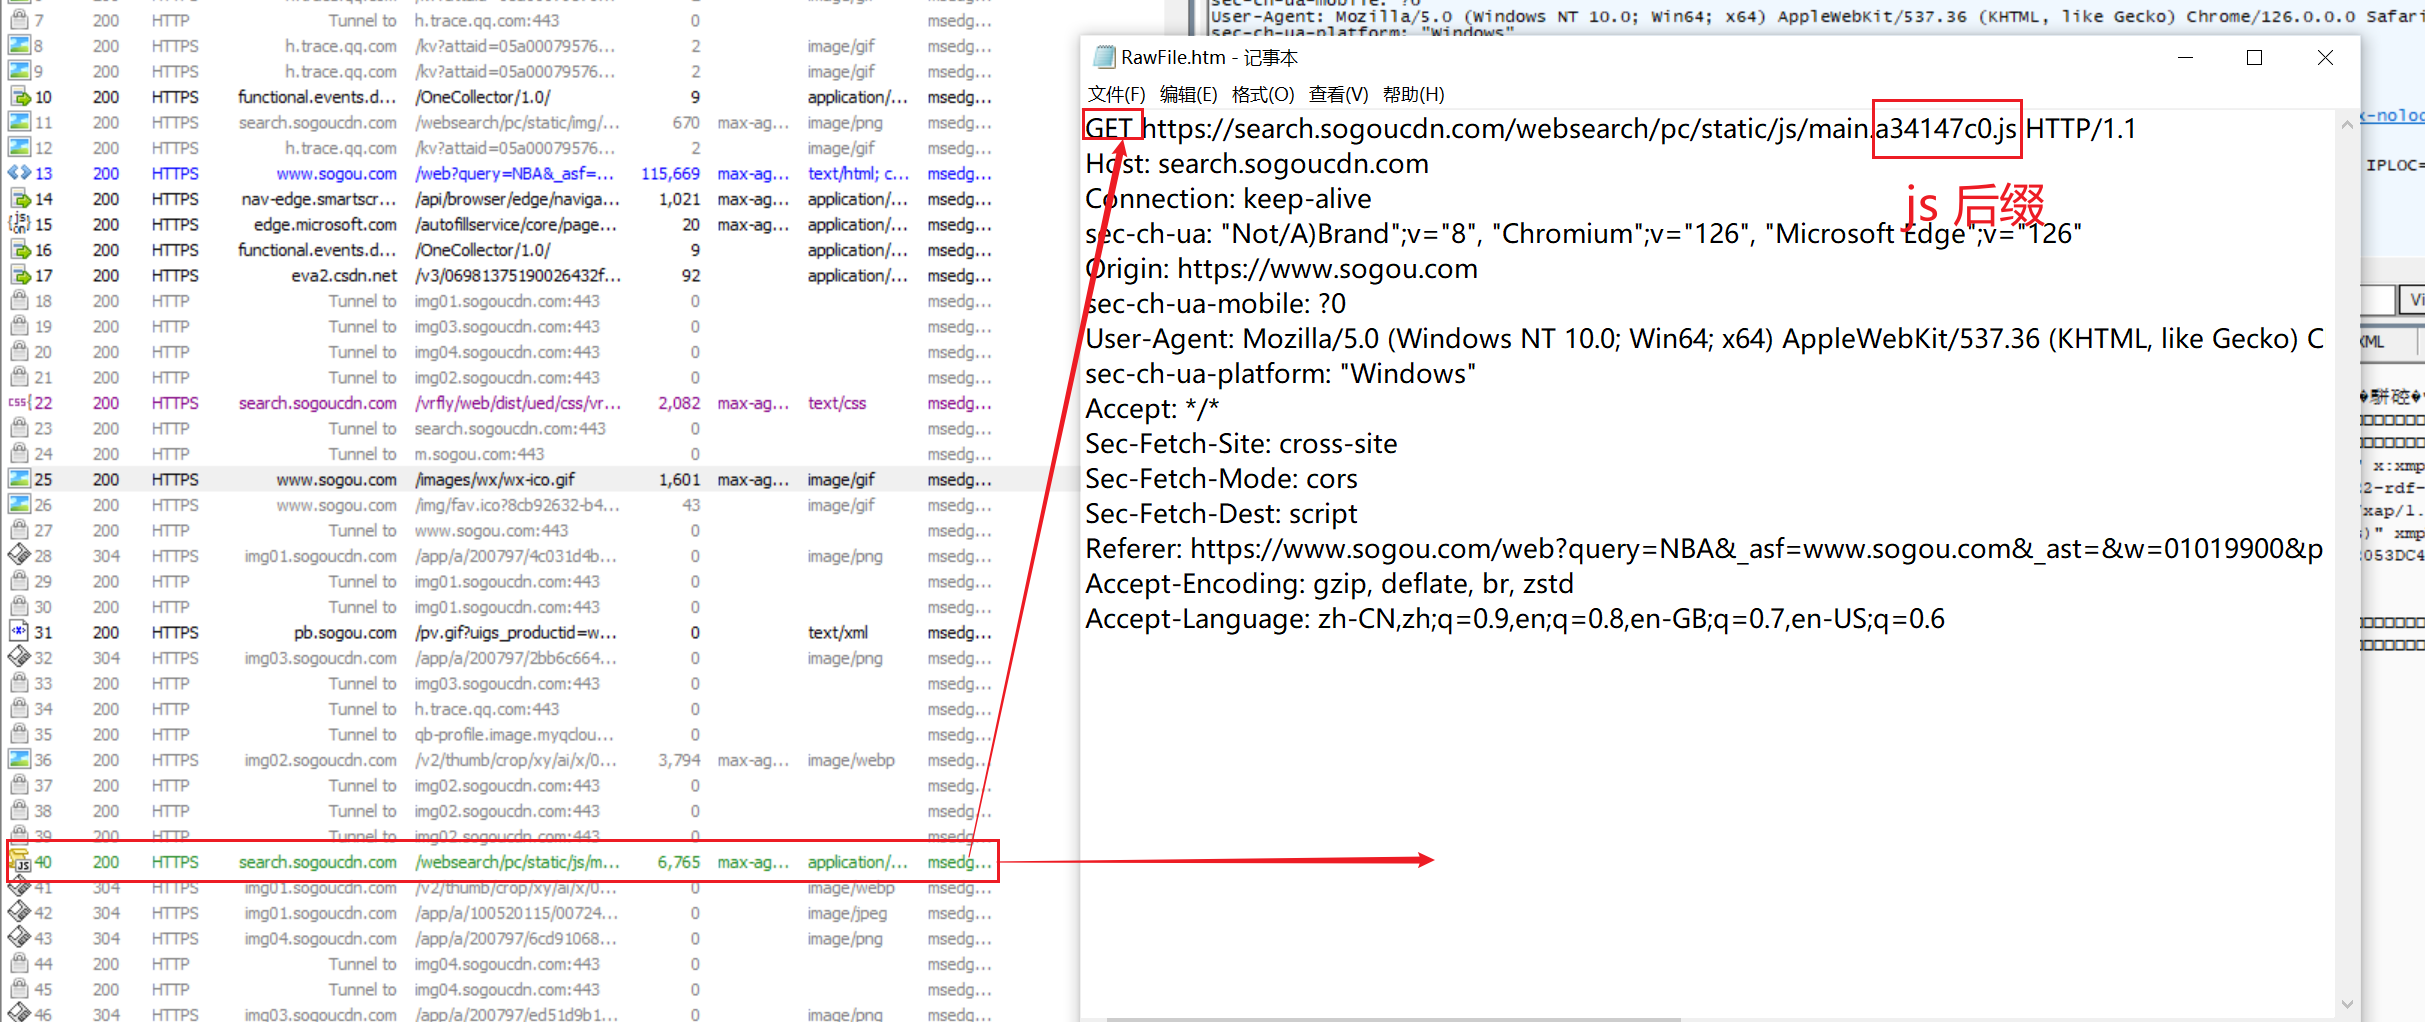Select session 40 JS icon in Fiddler list
This screenshot has height=1022, width=2425.
coord(19,862)
